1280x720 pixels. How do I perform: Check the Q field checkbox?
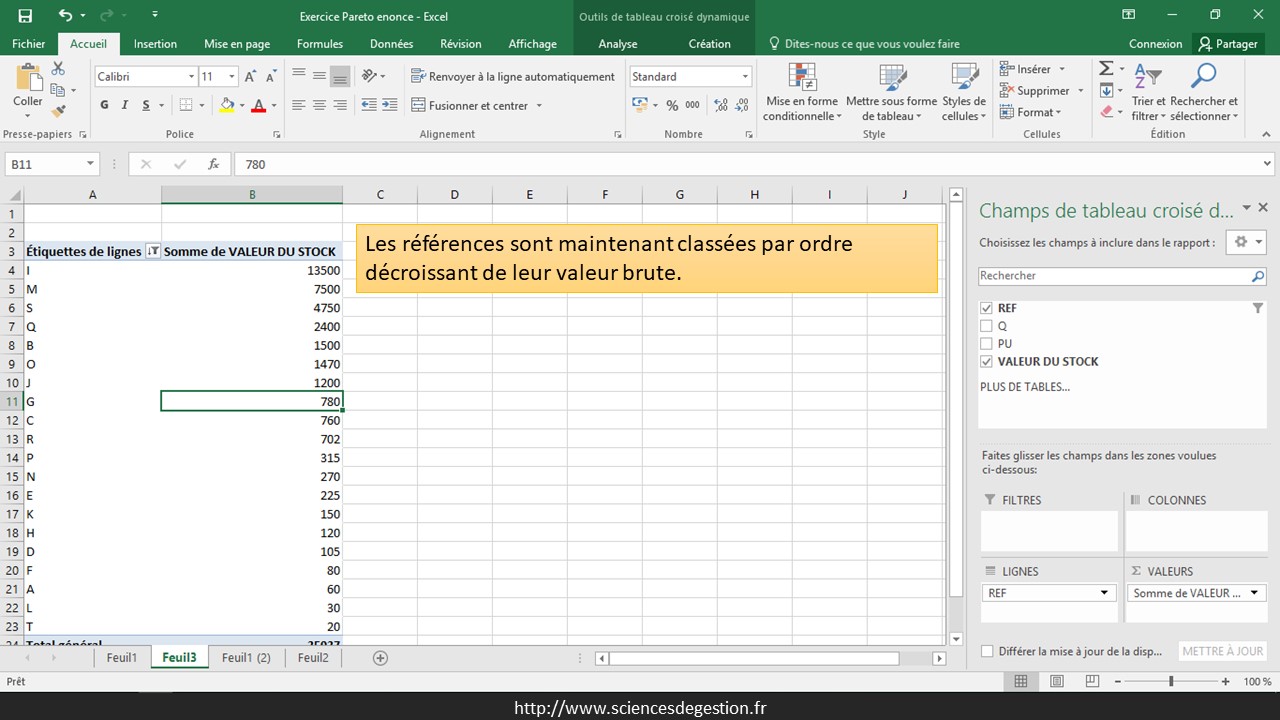point(987,326)
